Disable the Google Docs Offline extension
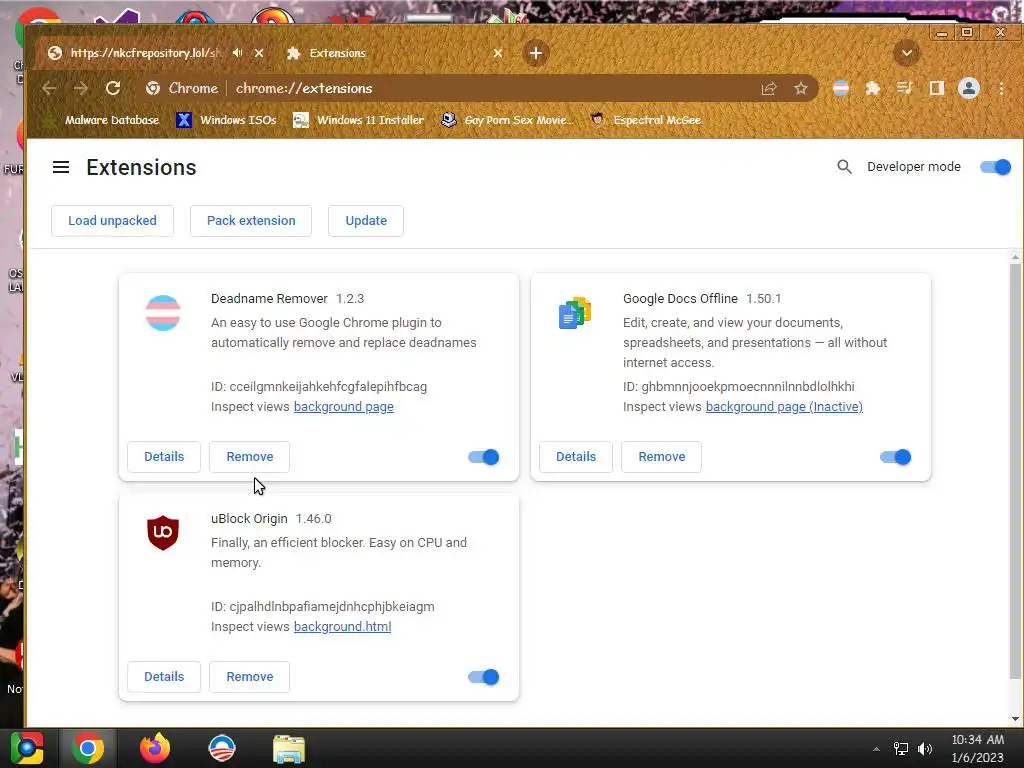Screen dimensions: 1024x768 (x=896, y=457)
